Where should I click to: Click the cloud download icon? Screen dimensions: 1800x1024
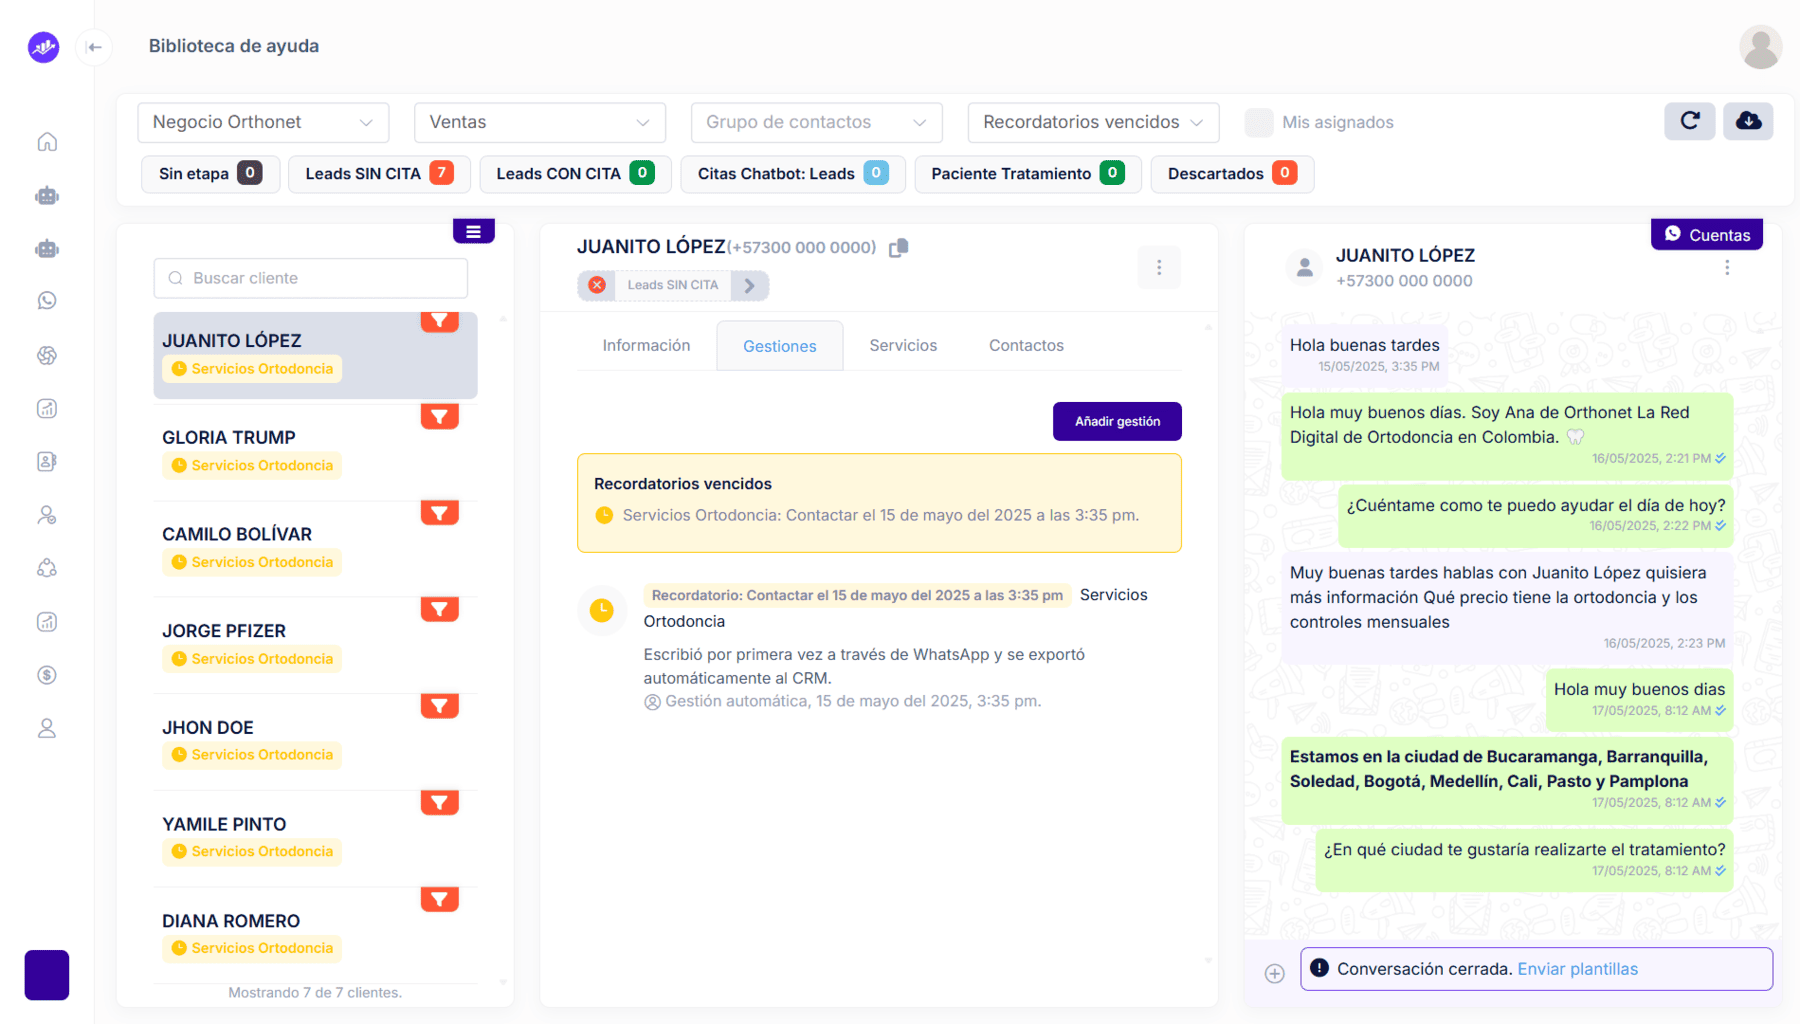click(1748, 121)
